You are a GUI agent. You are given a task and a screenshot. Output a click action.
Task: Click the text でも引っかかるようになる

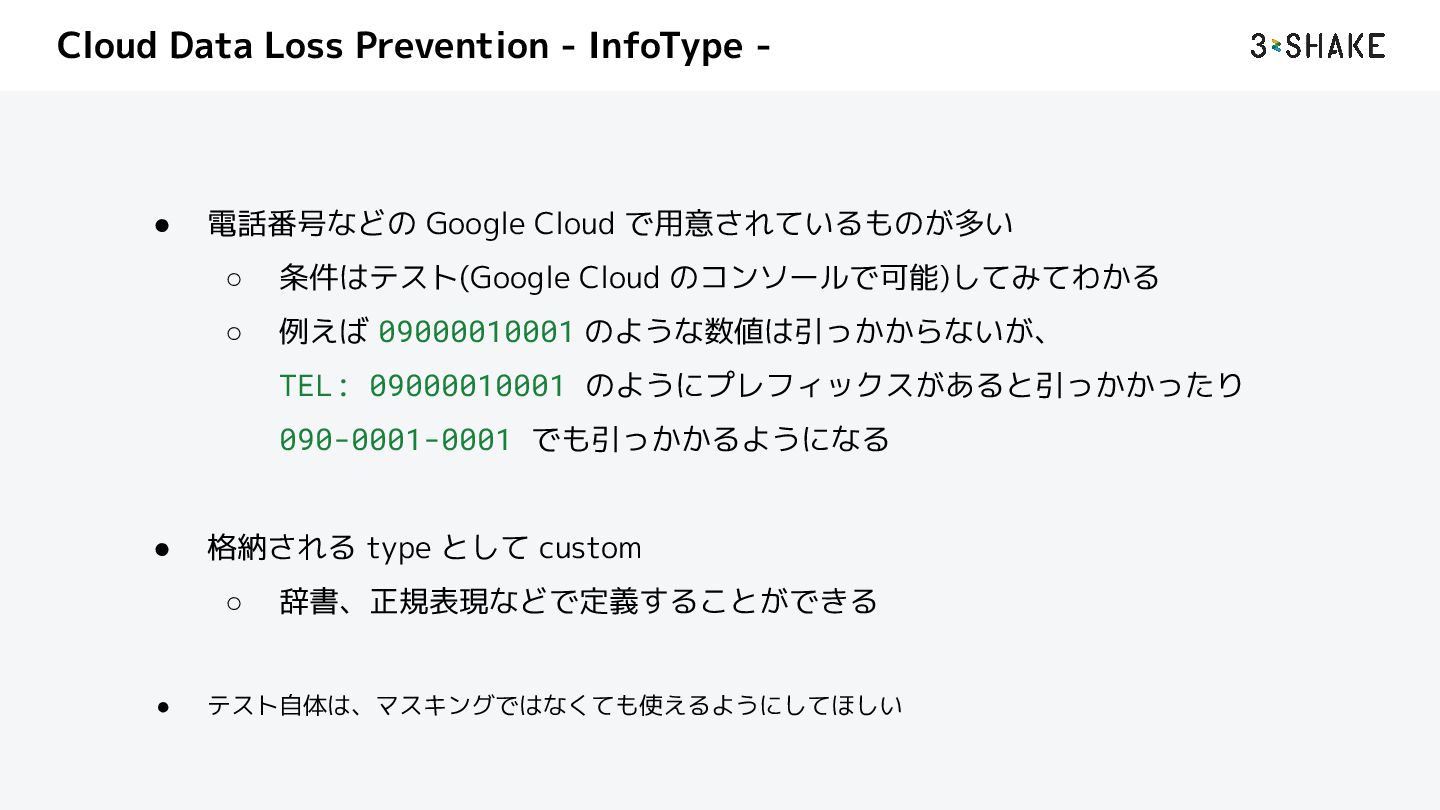coord(710,440)
